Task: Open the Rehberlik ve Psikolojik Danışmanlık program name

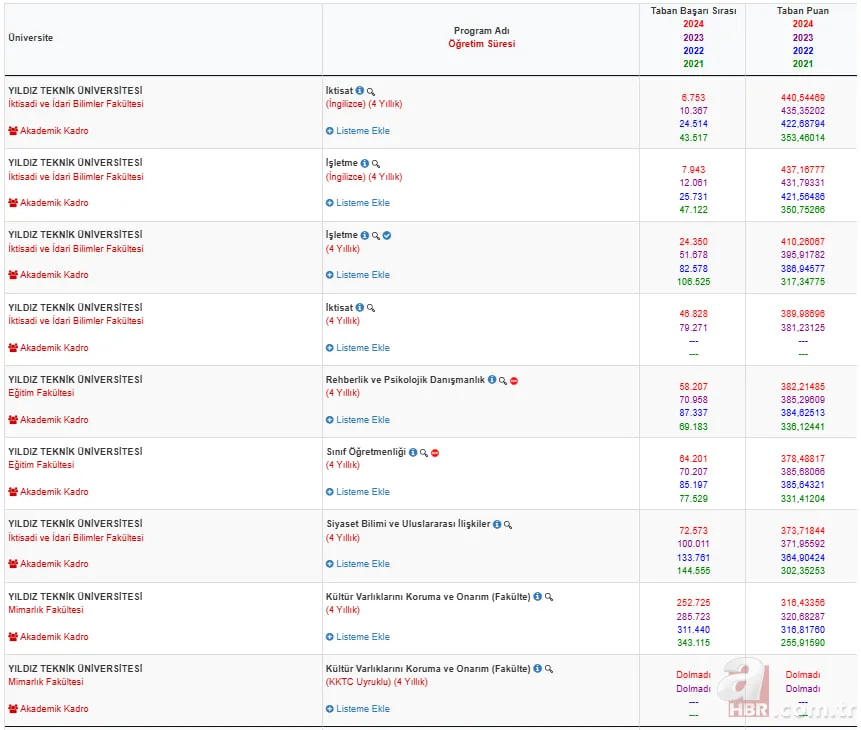Action: pyautogui.click(x=405, y=380)
